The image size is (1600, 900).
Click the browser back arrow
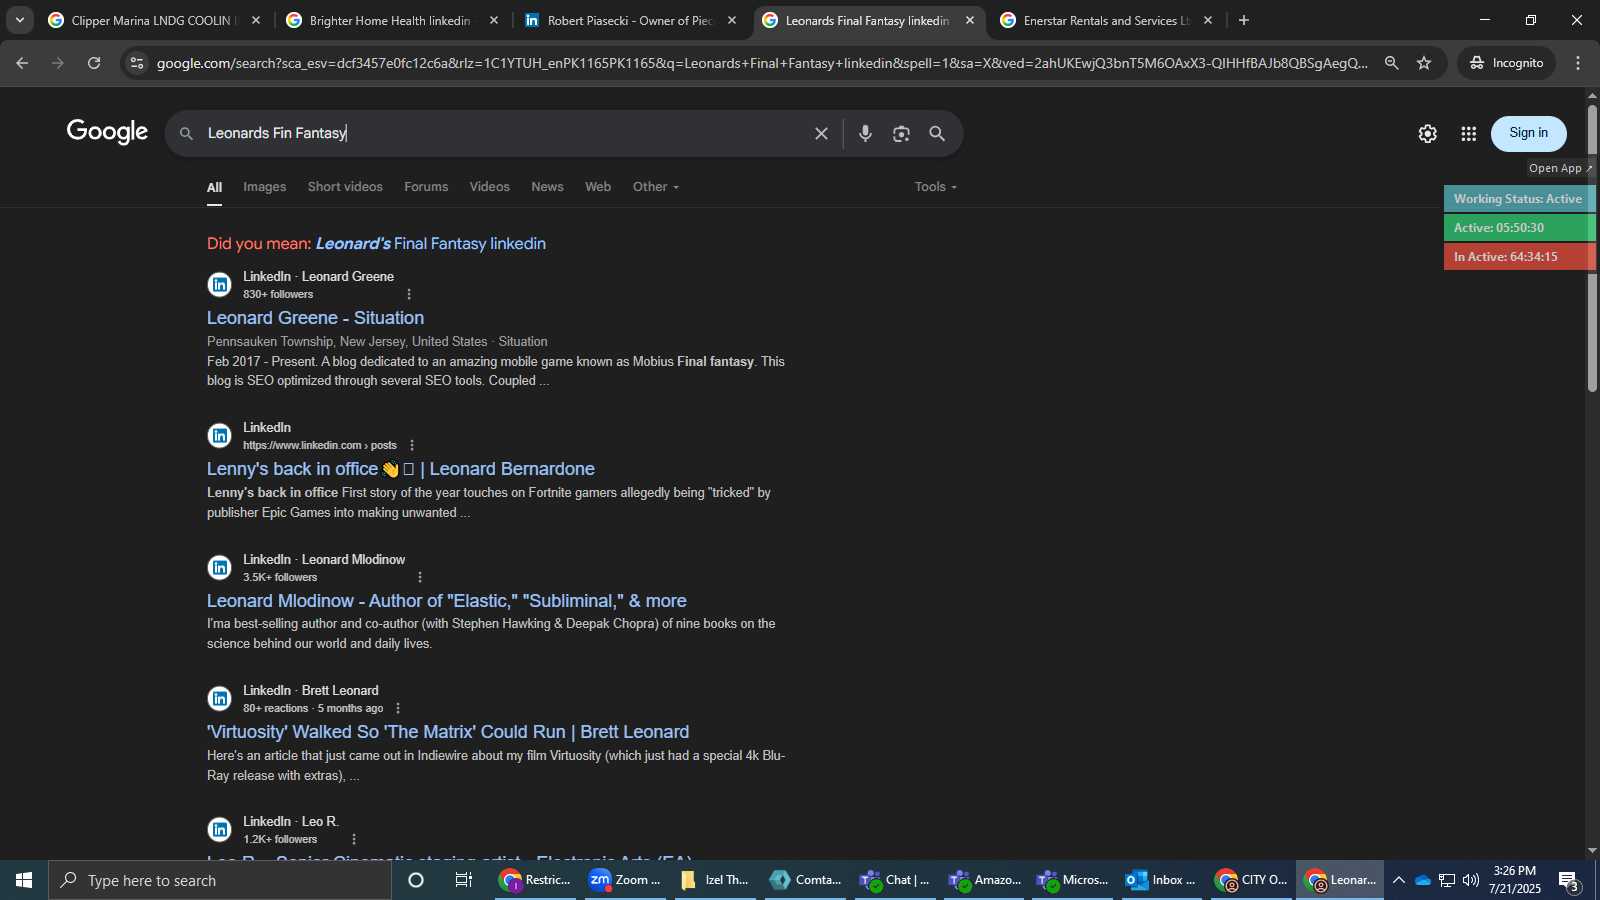(22, 62)
